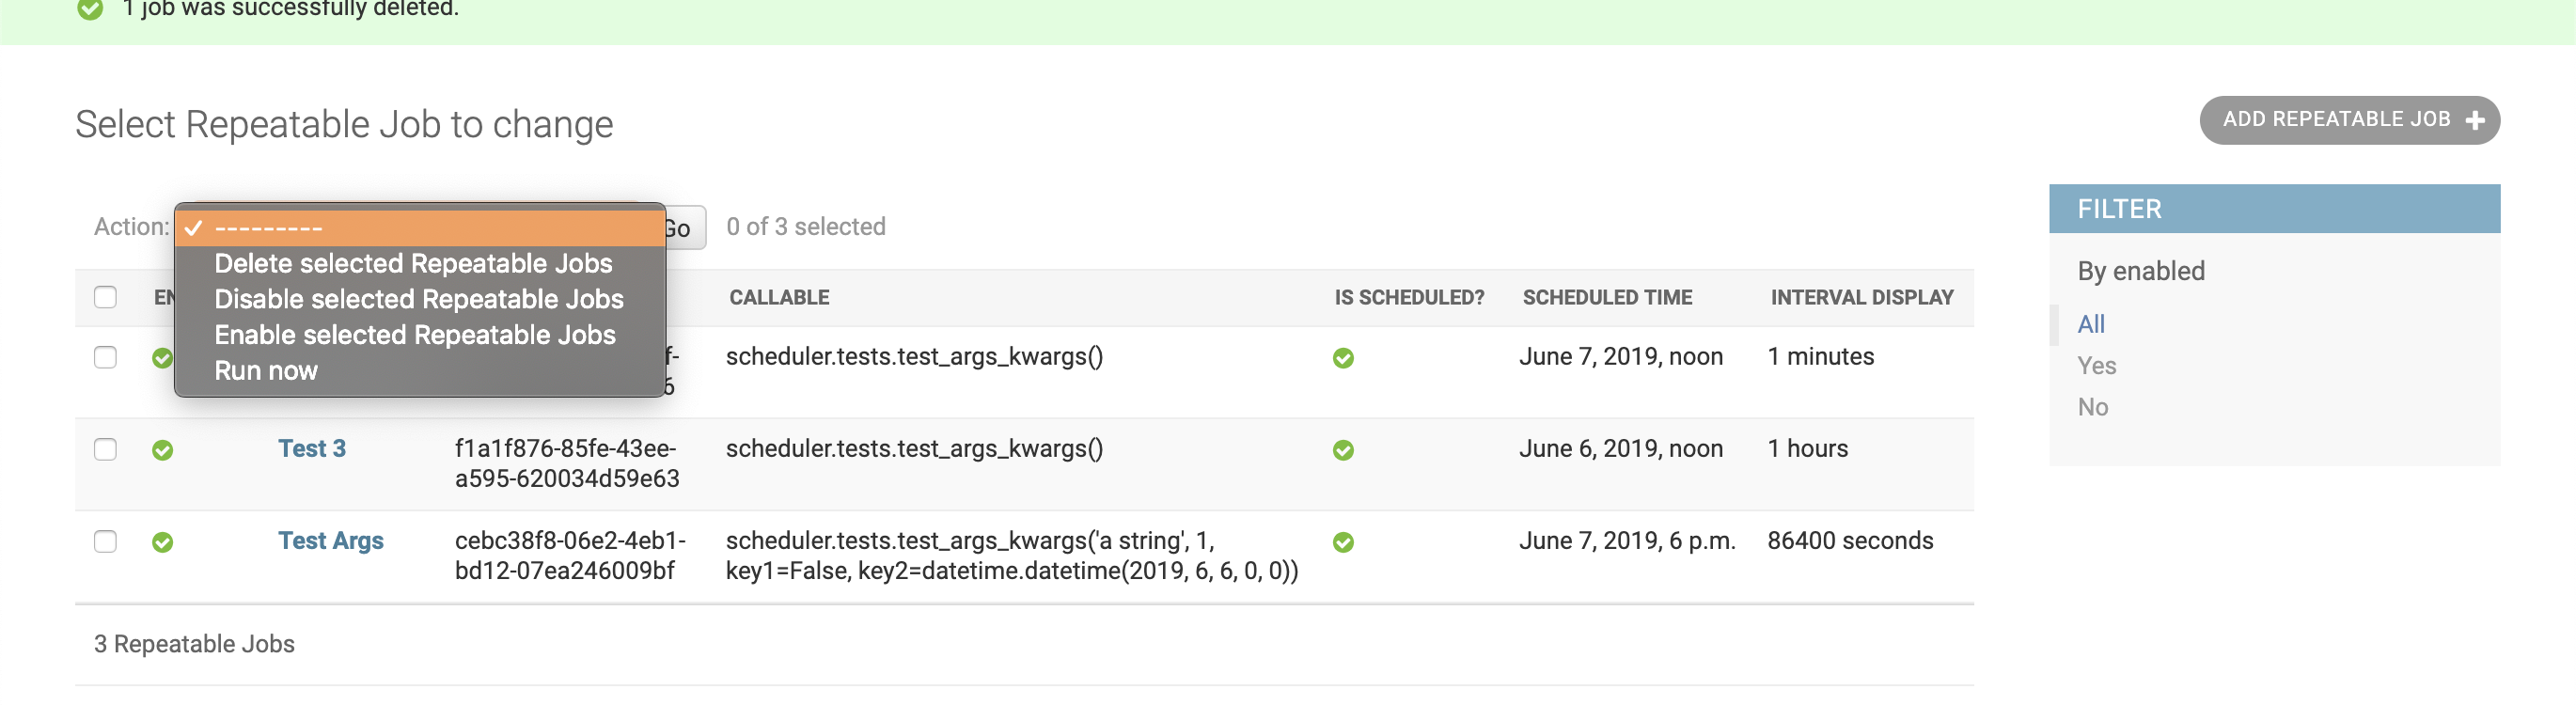Filter by enabled: No
The width and height of the screenshot is (2576, 705).
2092,407
